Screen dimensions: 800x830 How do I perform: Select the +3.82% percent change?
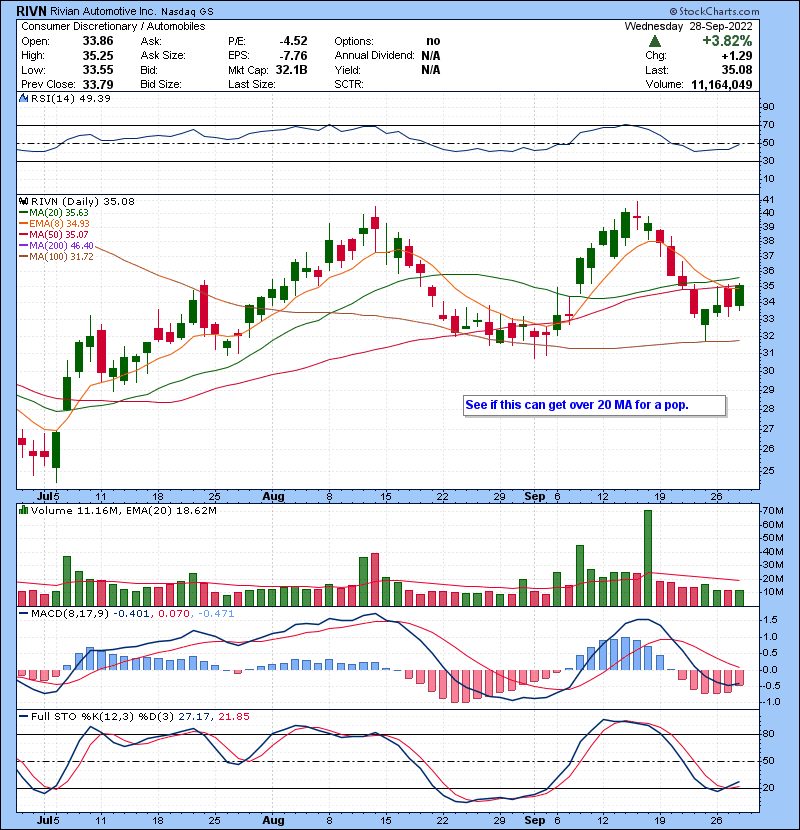(x=727, y=41)
